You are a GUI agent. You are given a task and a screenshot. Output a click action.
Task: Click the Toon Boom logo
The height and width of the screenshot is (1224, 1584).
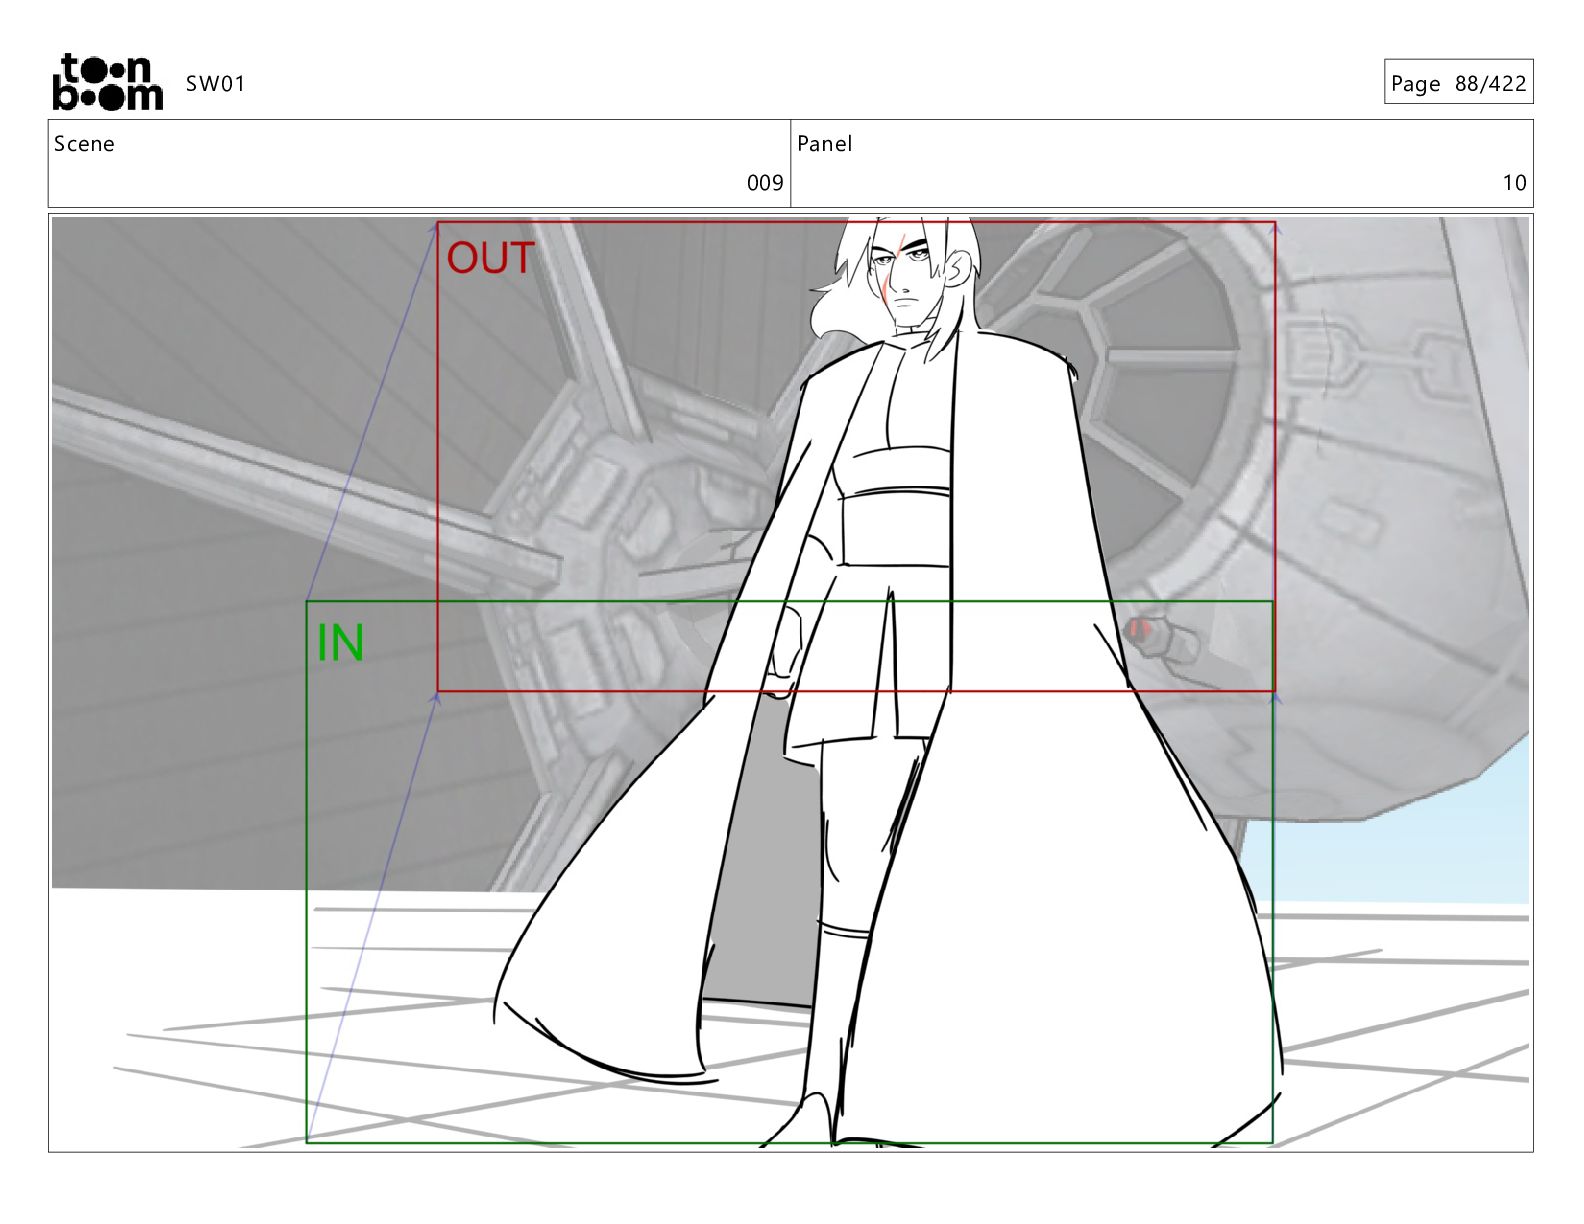(x=107, y=82)
